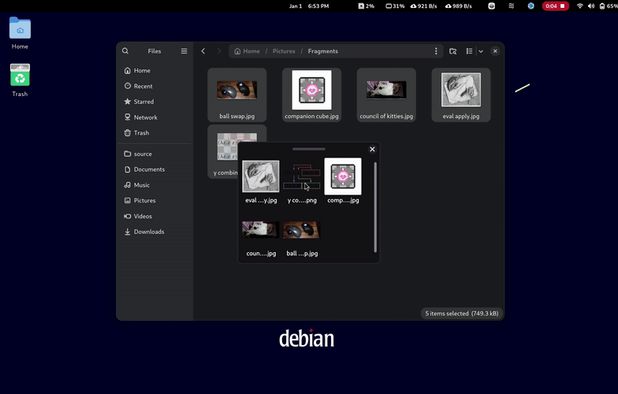618x394 pixels.
Task: Open Pictures in the sidebar
Action: (x=155, y=201)
